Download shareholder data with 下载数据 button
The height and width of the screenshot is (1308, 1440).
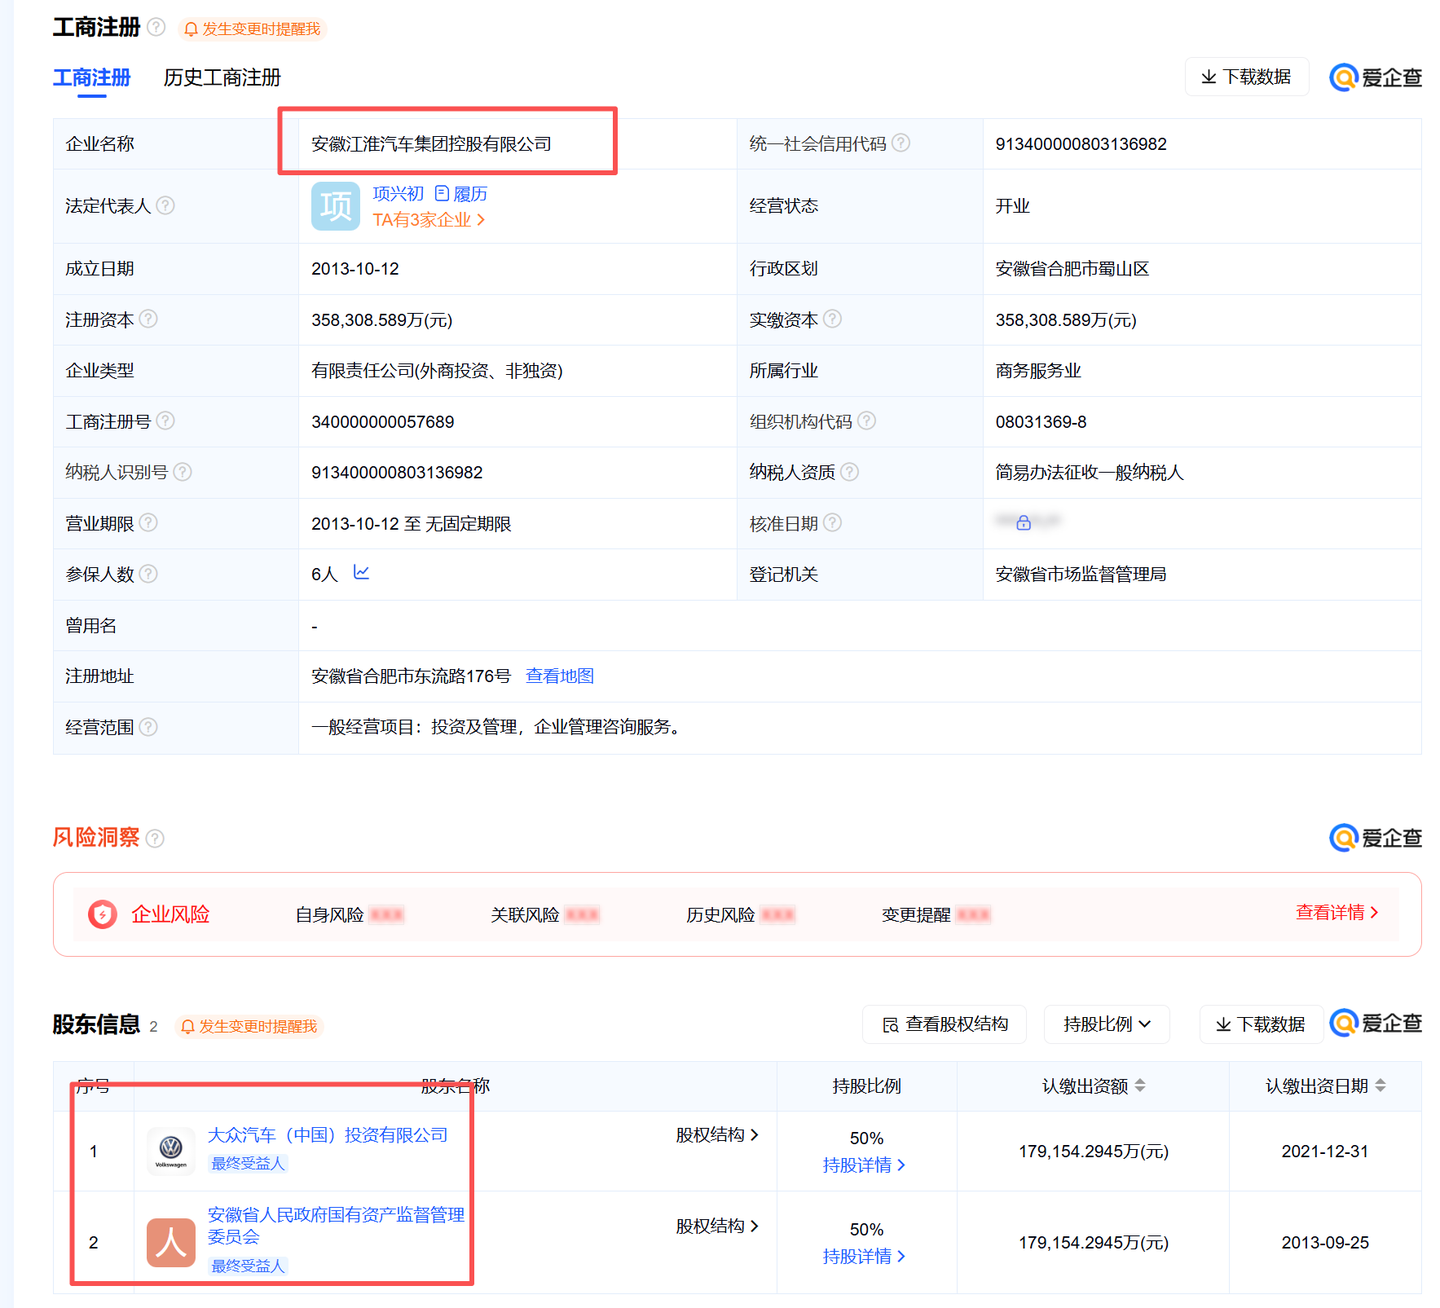[x=1261, y=1024]
